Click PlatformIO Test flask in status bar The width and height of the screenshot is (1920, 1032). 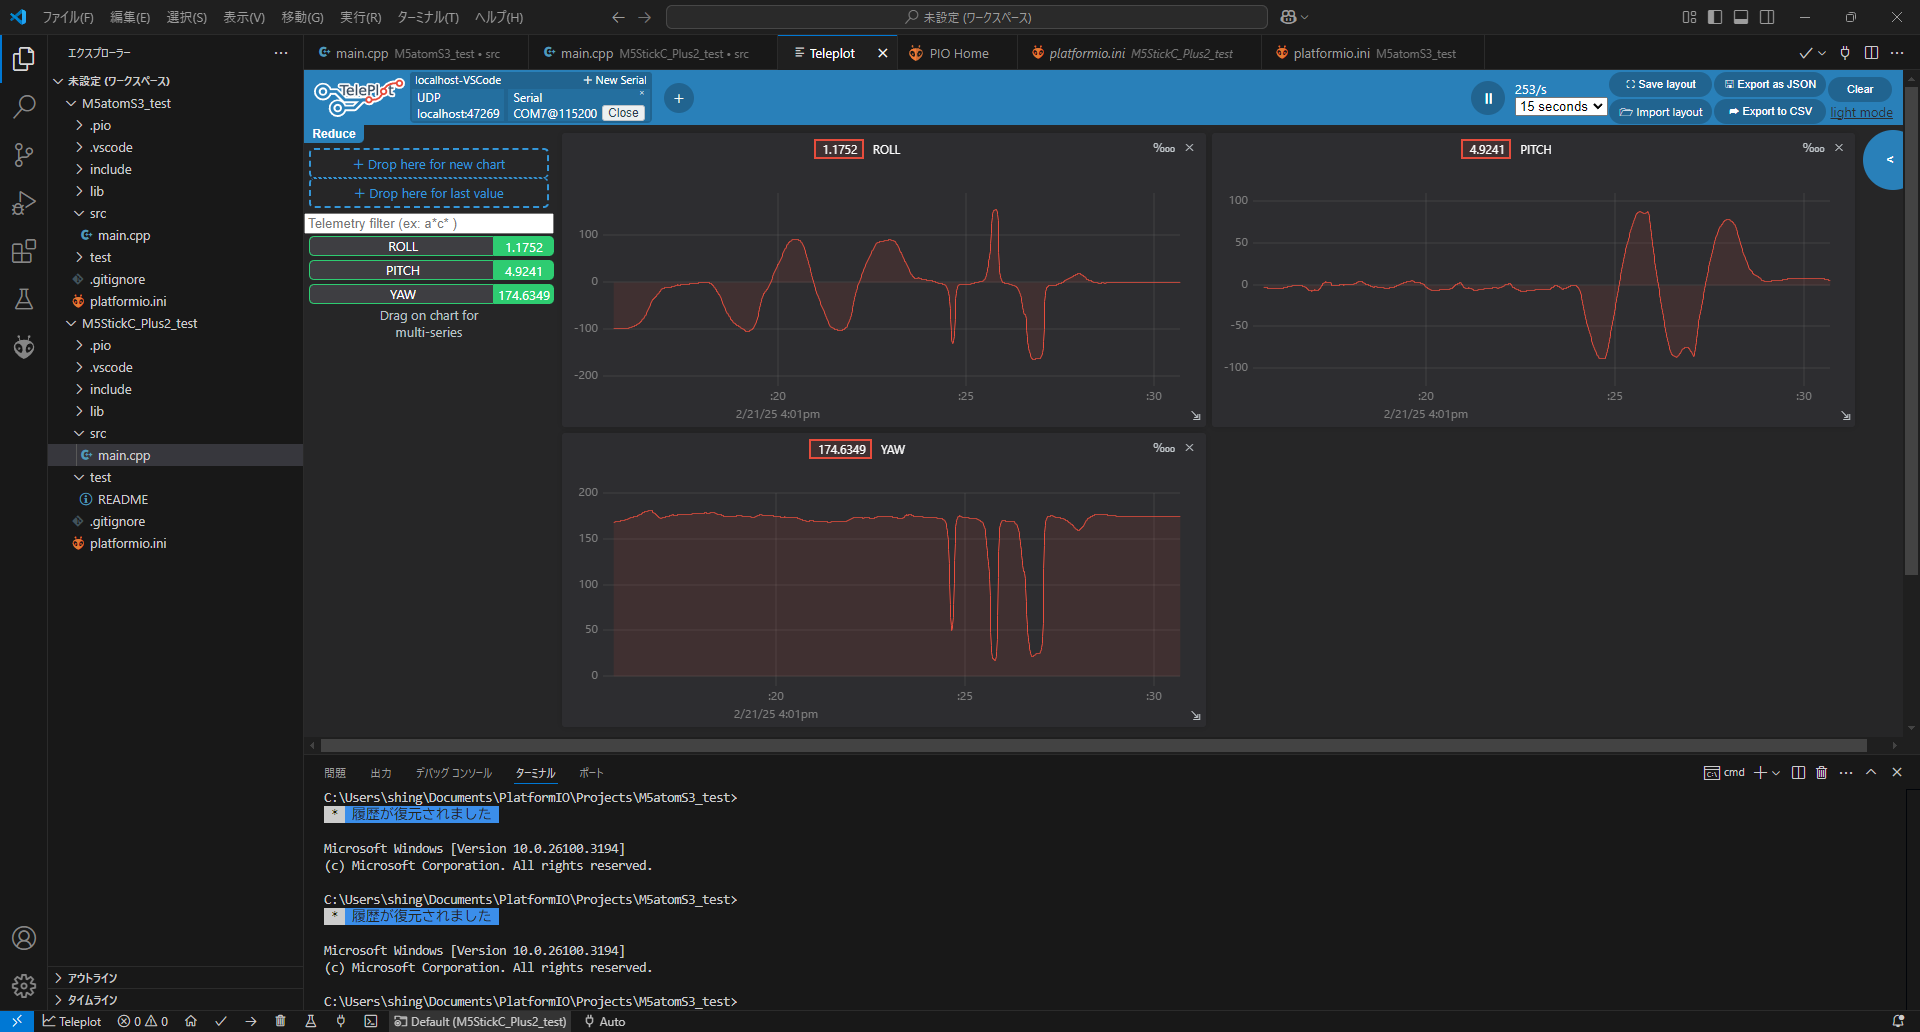coord(311,1021)
